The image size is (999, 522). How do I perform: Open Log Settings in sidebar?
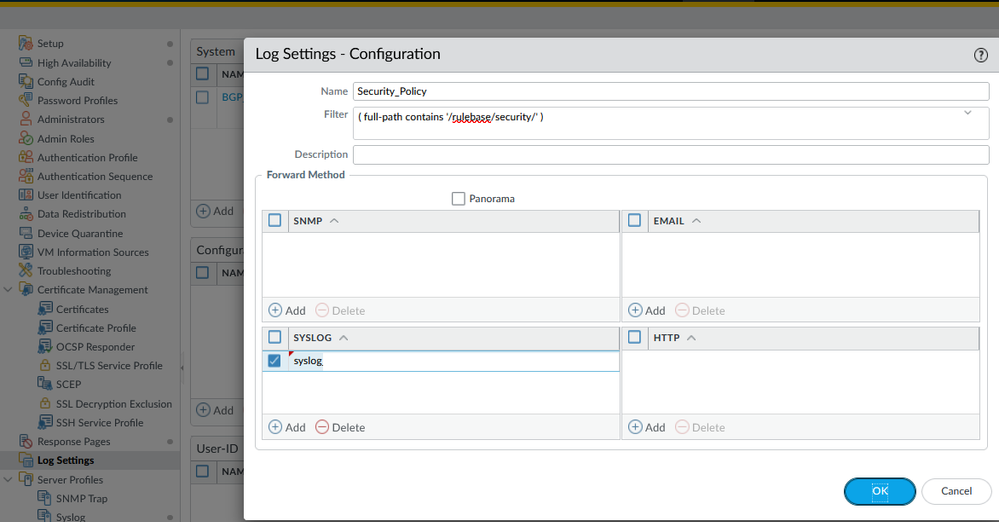coord(65,461)
